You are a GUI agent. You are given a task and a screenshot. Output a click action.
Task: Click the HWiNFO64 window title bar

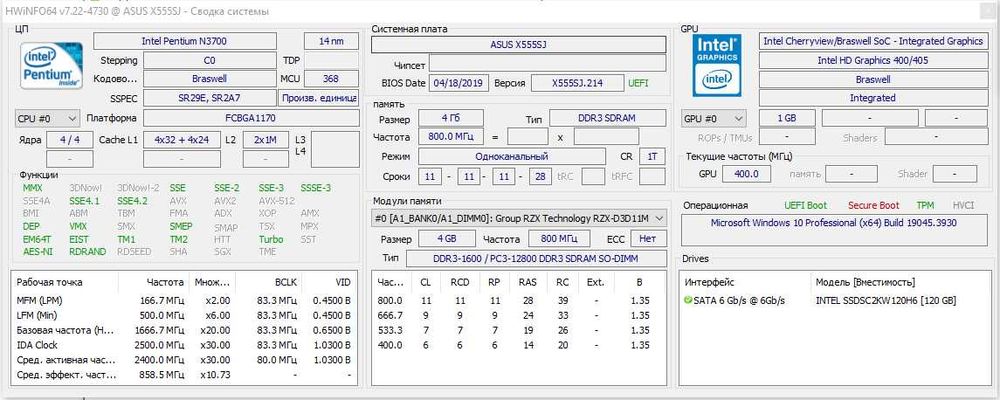[x=500, y=11]
